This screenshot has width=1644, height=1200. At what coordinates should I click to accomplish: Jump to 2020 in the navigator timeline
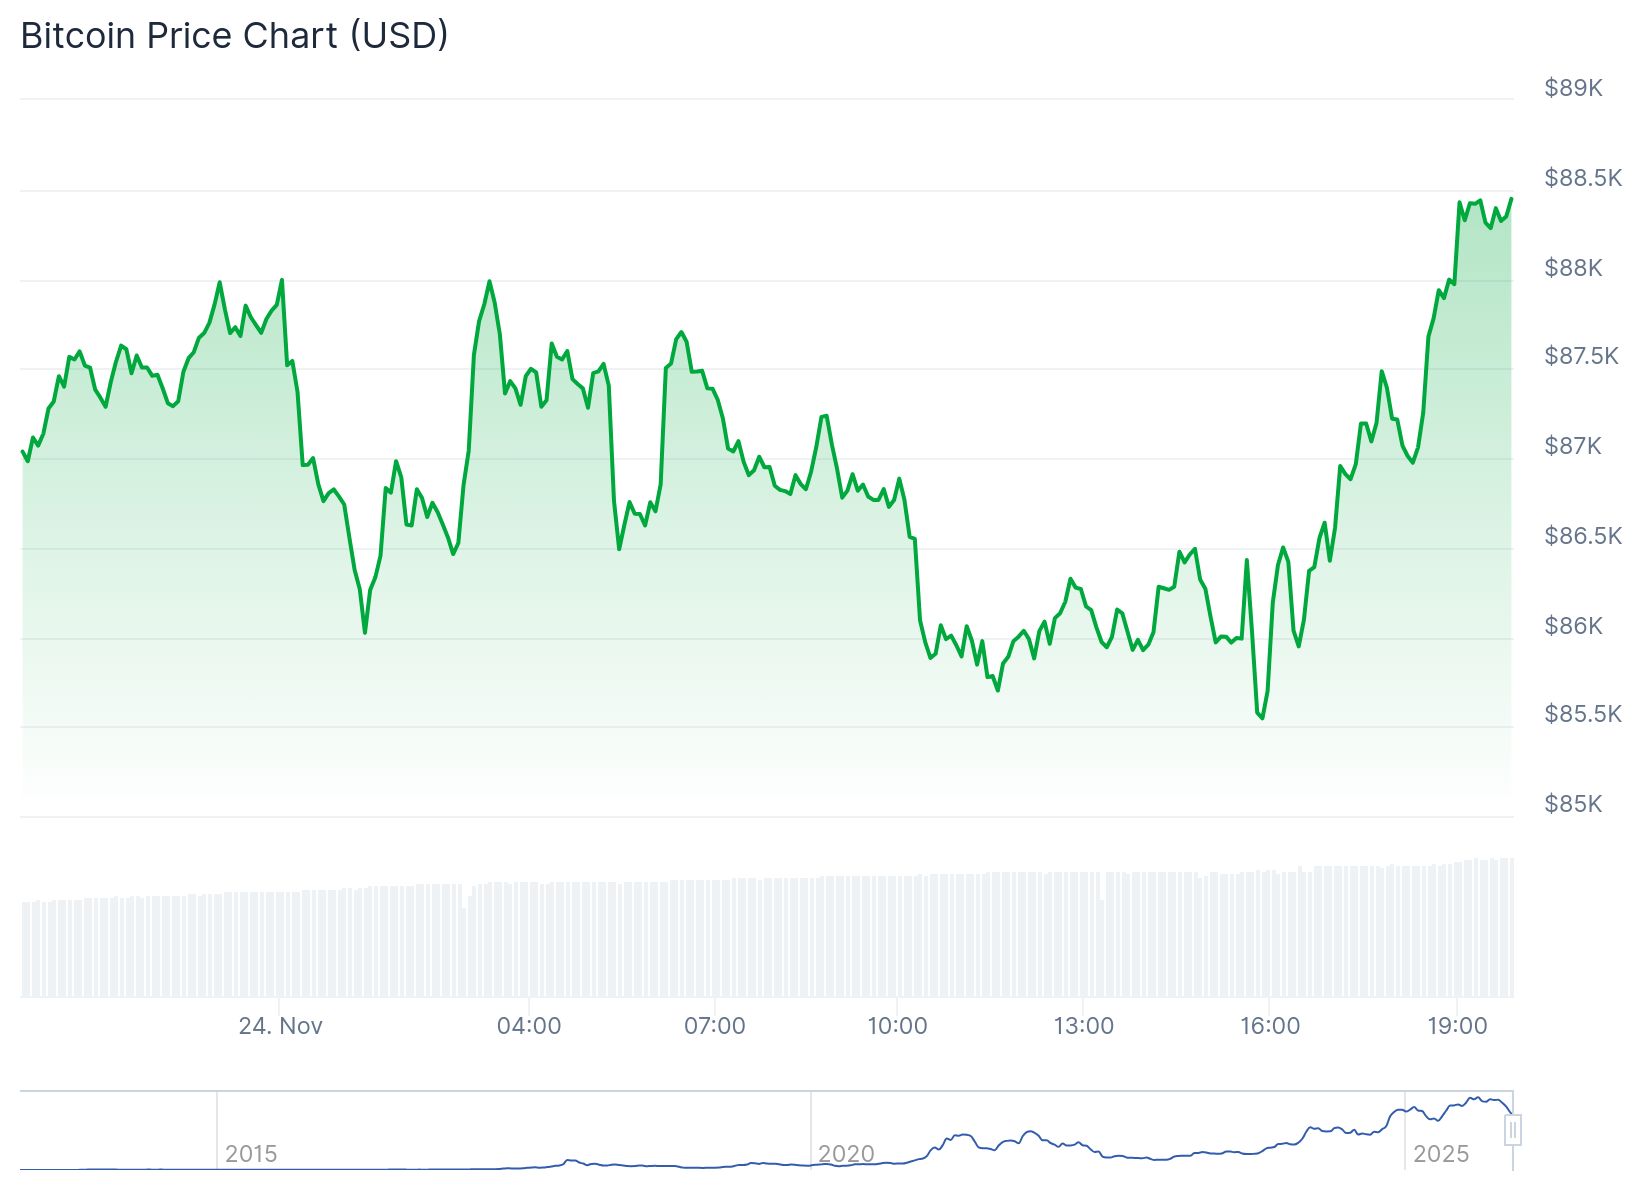[846, 1154]
